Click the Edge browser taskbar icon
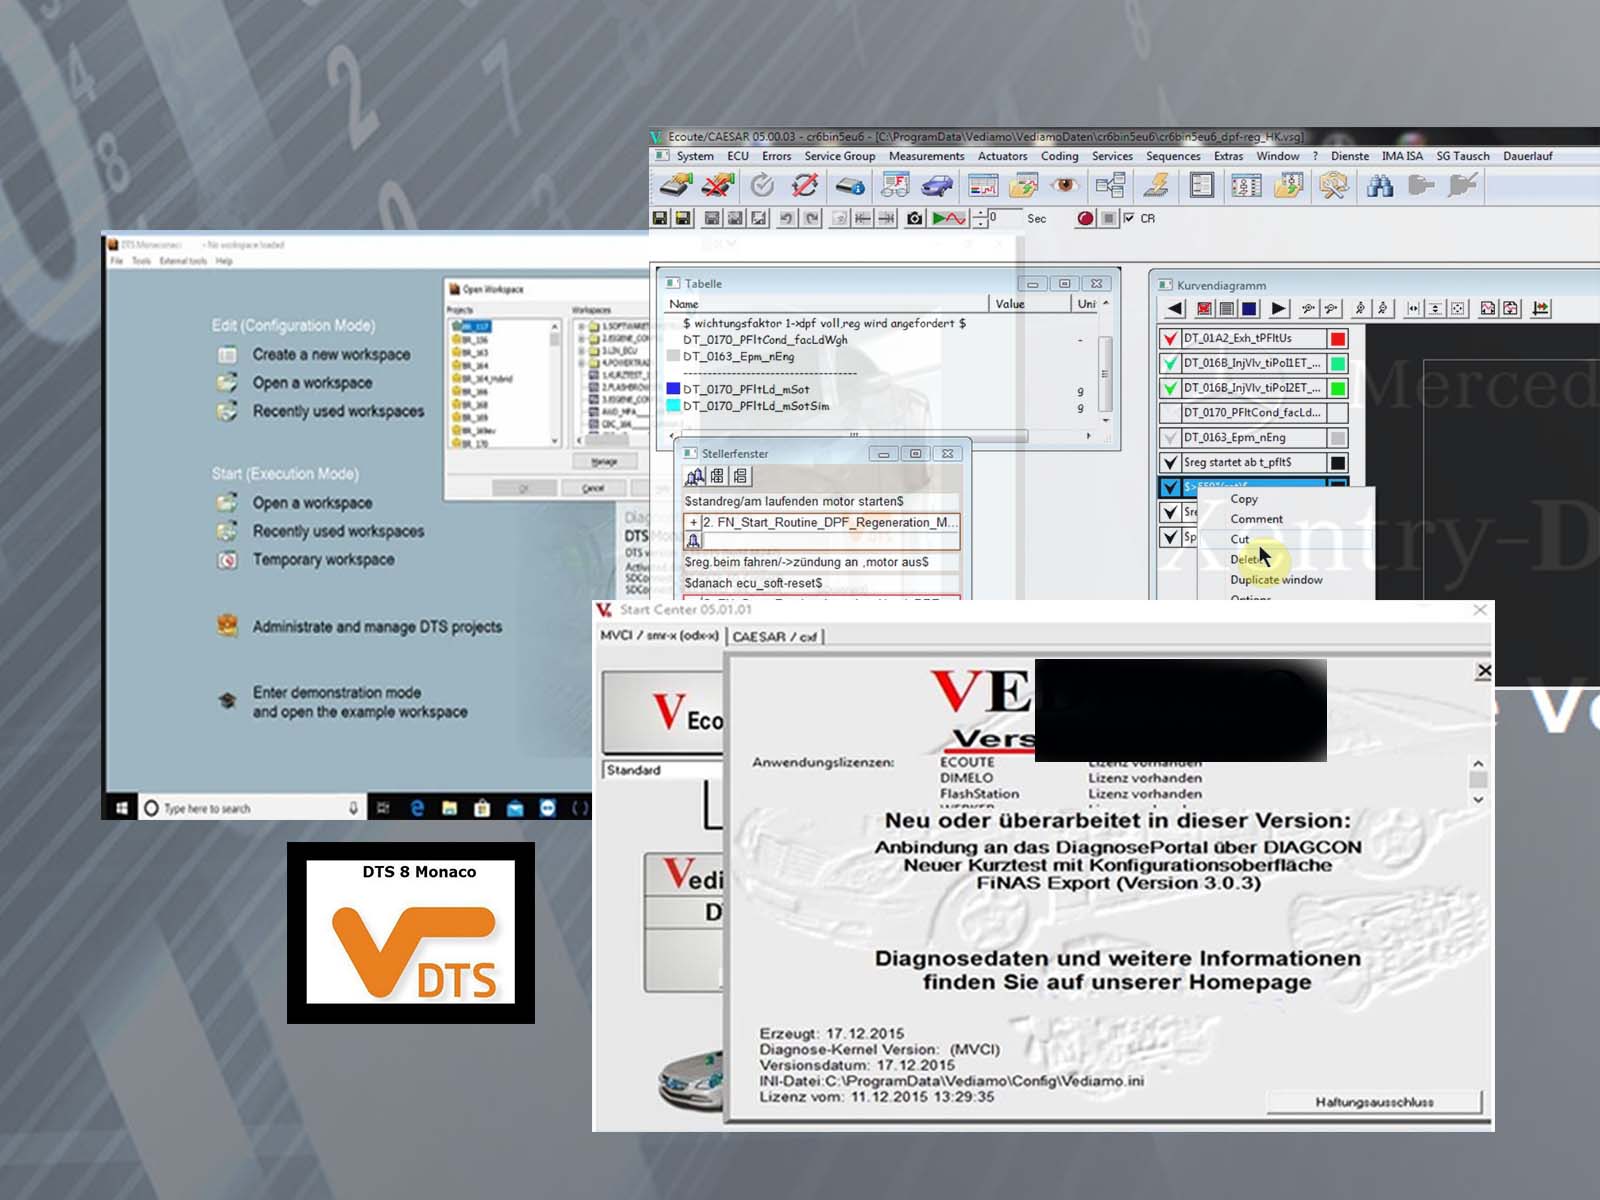1600x1200 pixels. [x=417, y=808]
